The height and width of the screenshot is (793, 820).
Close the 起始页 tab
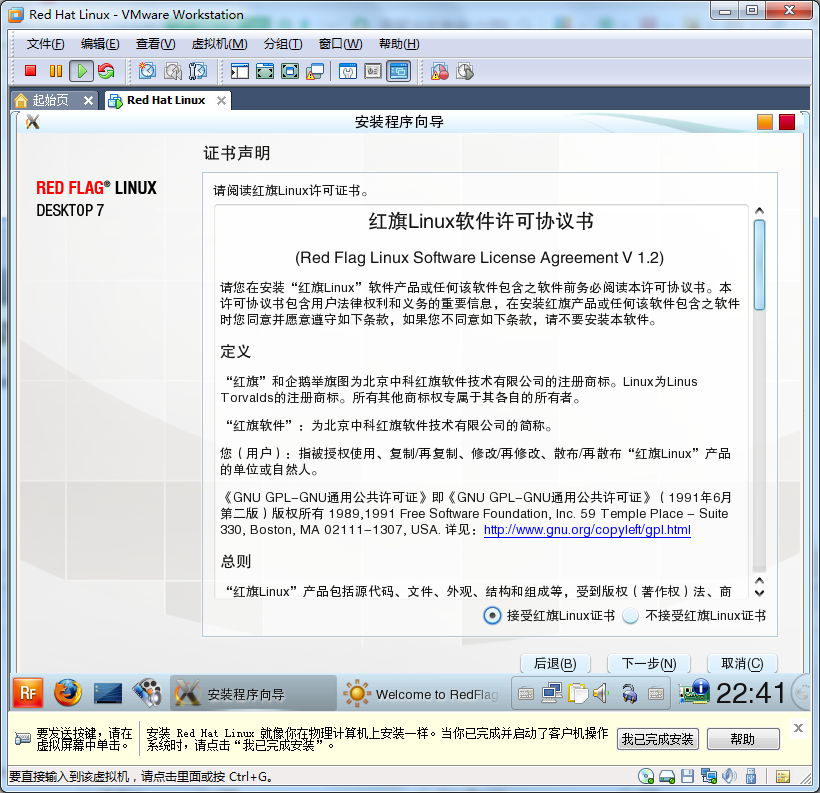[88, 100]
